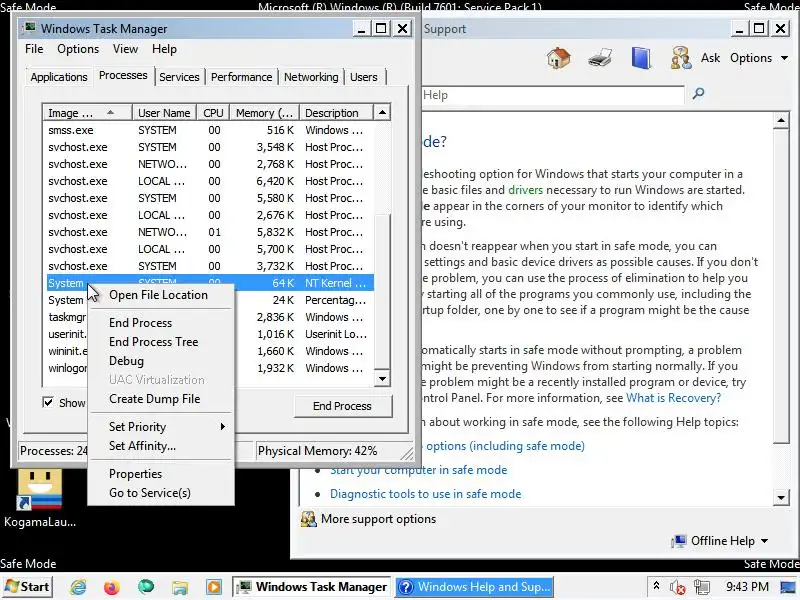The width and height of the screenshot is (800, 600).
Task: Click the Search Help input field
Action: (553, 95)
